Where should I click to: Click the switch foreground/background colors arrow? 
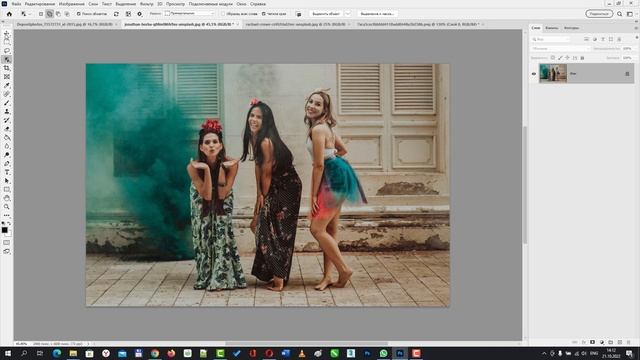[x=9, y=224]
